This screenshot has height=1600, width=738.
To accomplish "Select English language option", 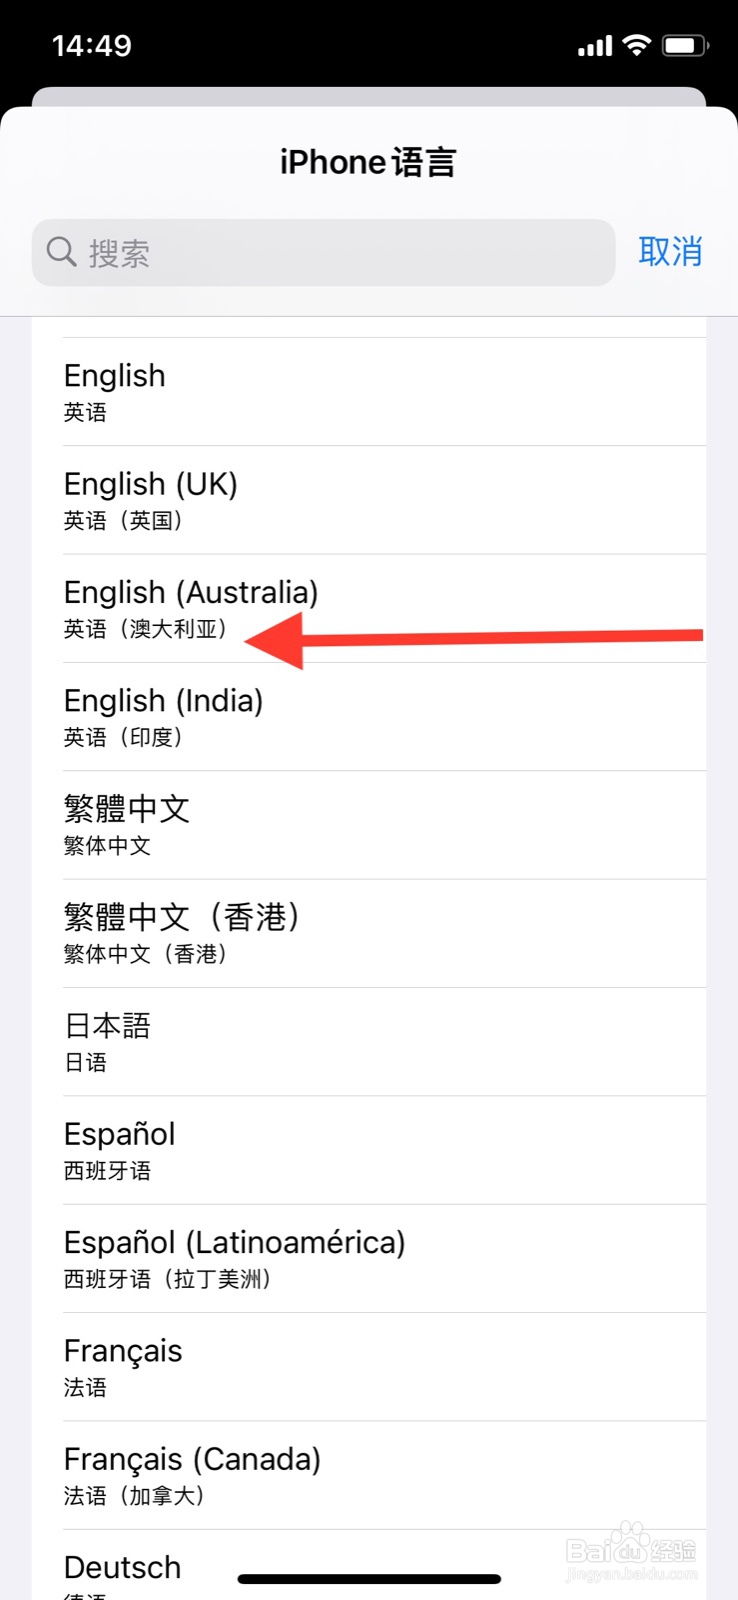I will [368, 392].
